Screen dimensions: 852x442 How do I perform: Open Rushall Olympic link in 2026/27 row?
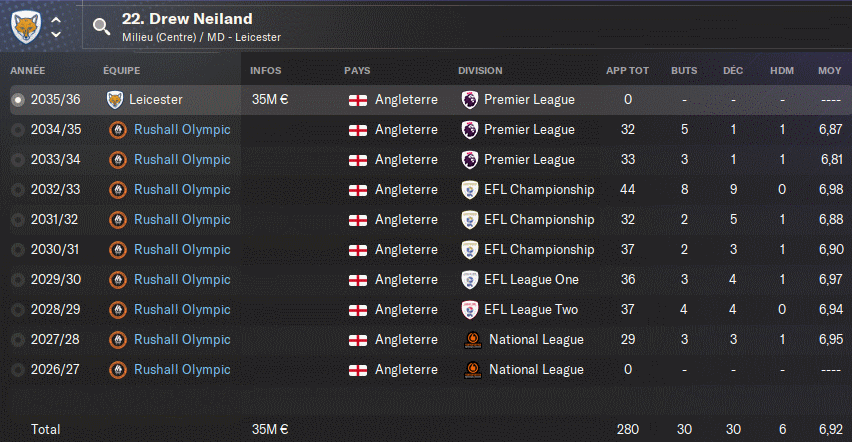point(182,370)
